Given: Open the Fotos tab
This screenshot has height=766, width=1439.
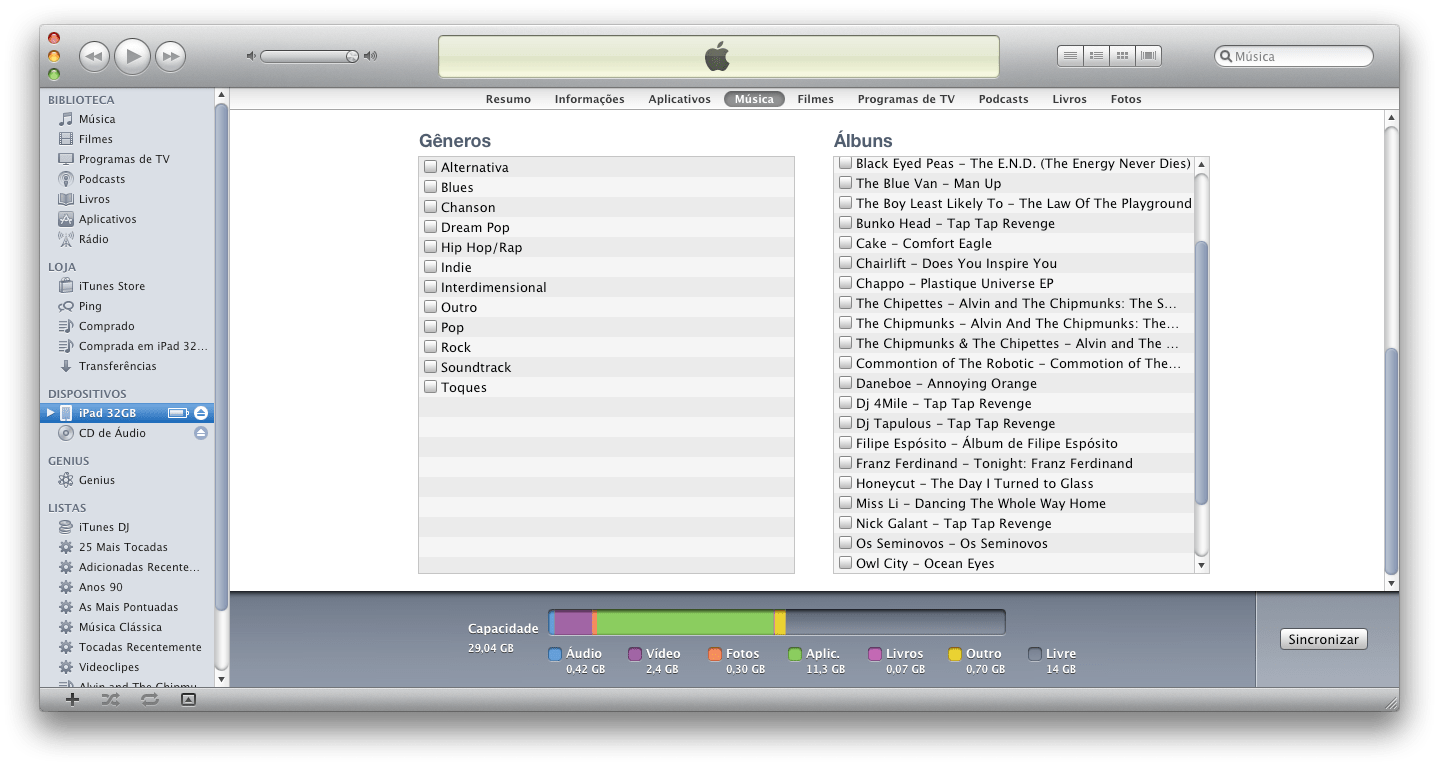Looking at the screenshot, I should [x=1125, y=99].
